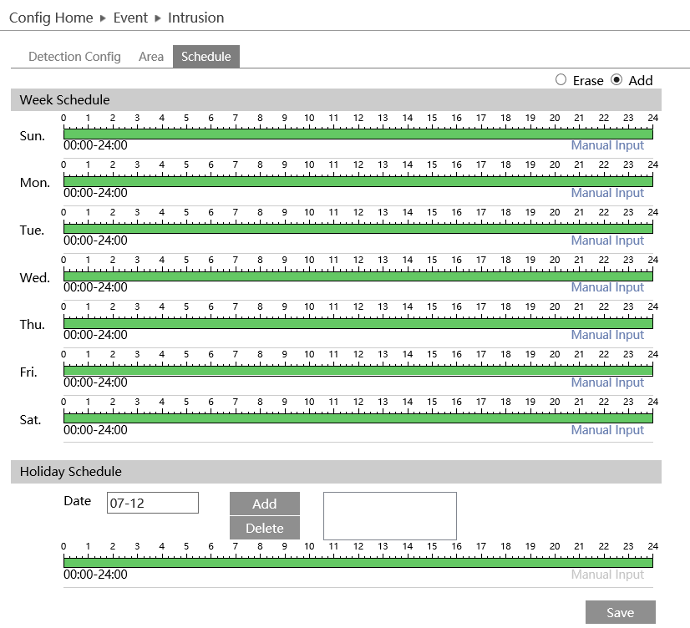Click the Sunday green schedule timeline bar
Screen dimensions: 690x628
357,134
